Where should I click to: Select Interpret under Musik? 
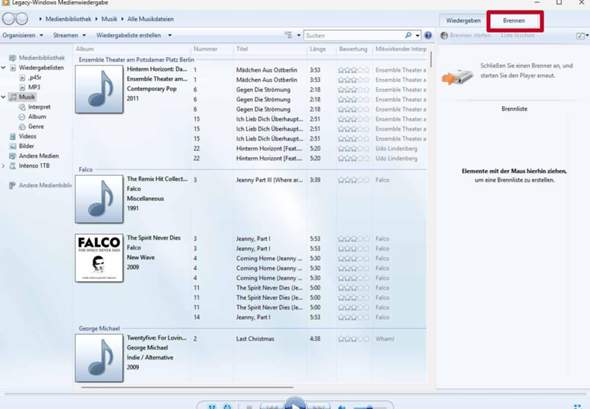pos(39,107)
